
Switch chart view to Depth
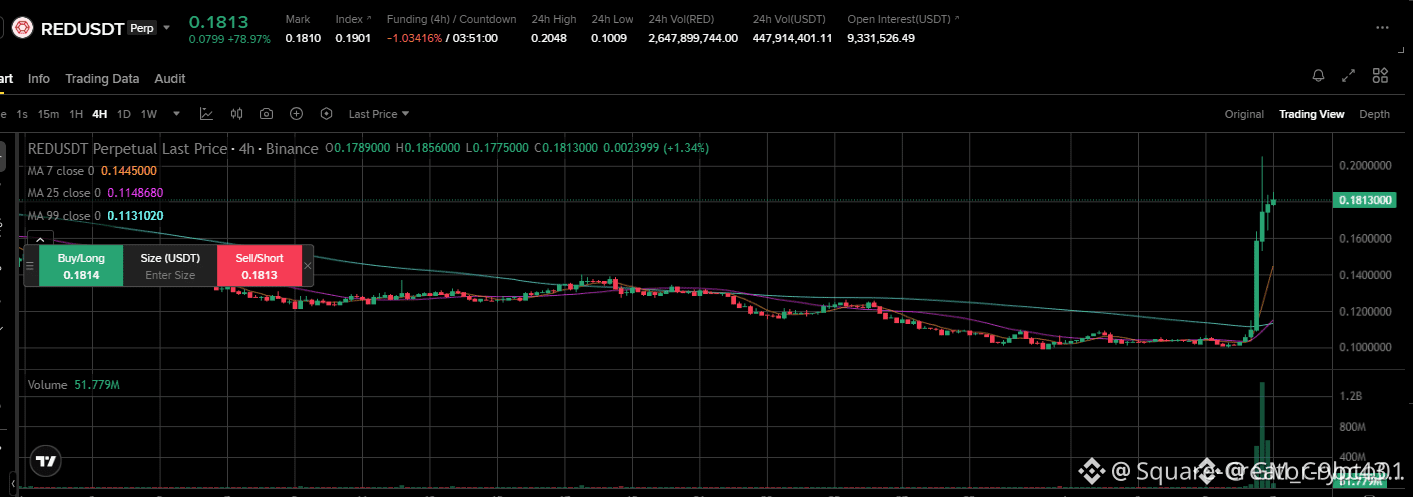point(1374,114)
